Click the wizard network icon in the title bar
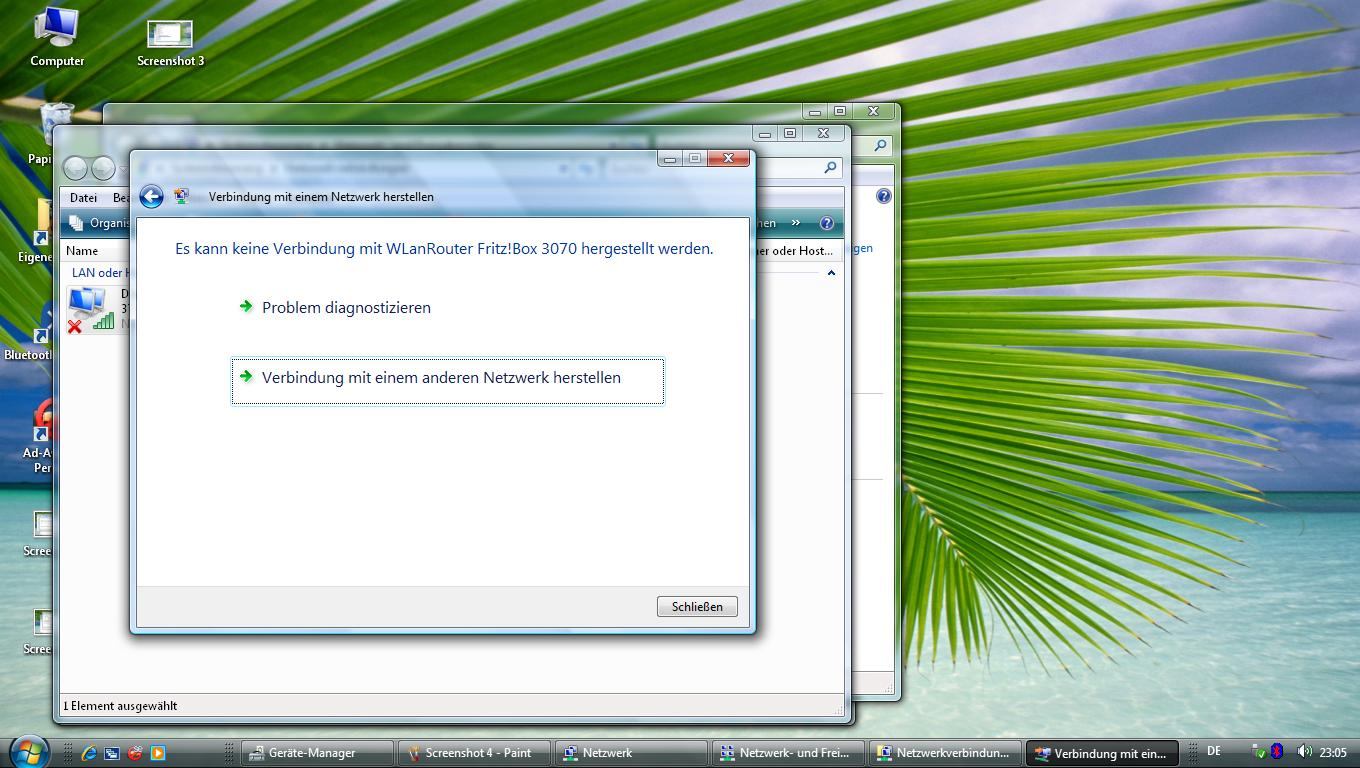This screenshot has height=768, width=1360. tap(181, 197)
